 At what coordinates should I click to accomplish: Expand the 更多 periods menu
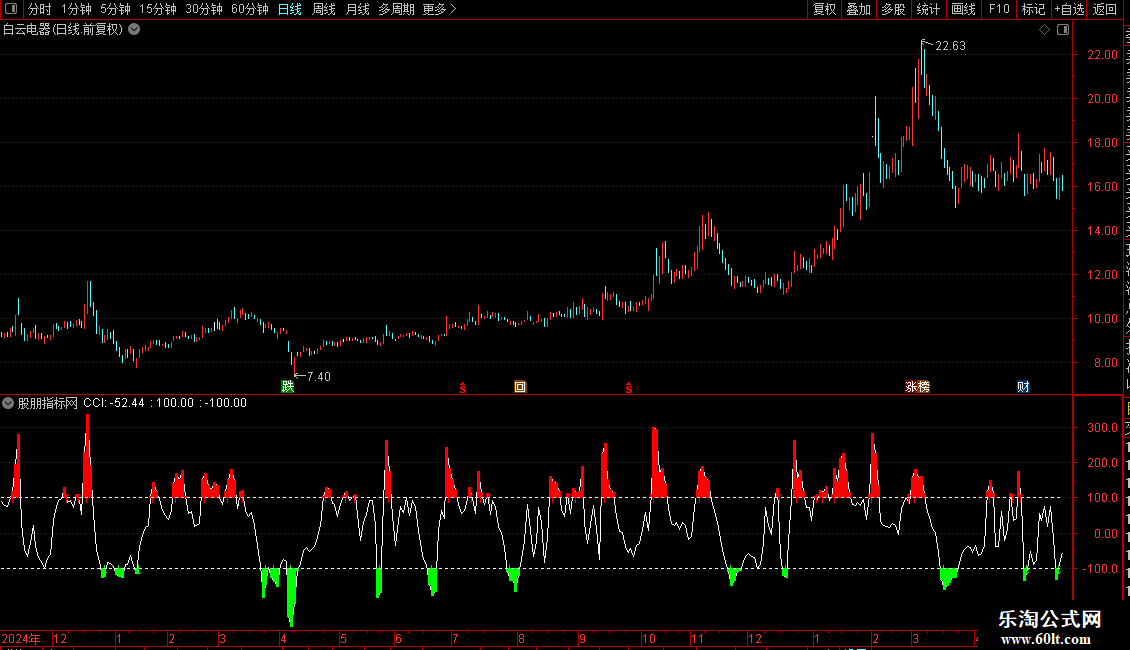point(440,9)
